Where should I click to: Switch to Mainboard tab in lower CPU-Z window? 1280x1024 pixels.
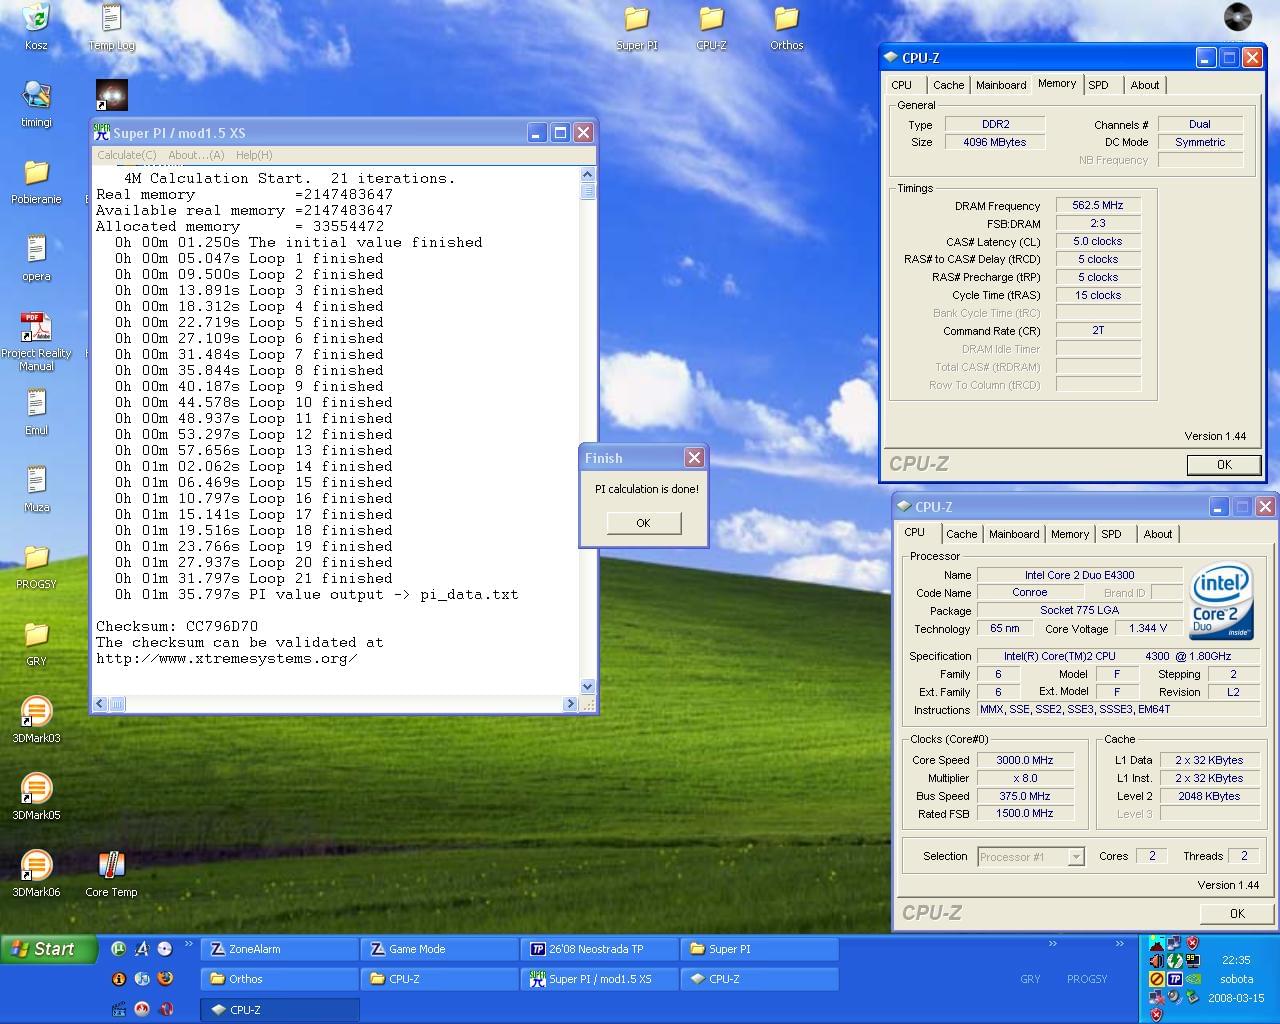click(1014, 534)
